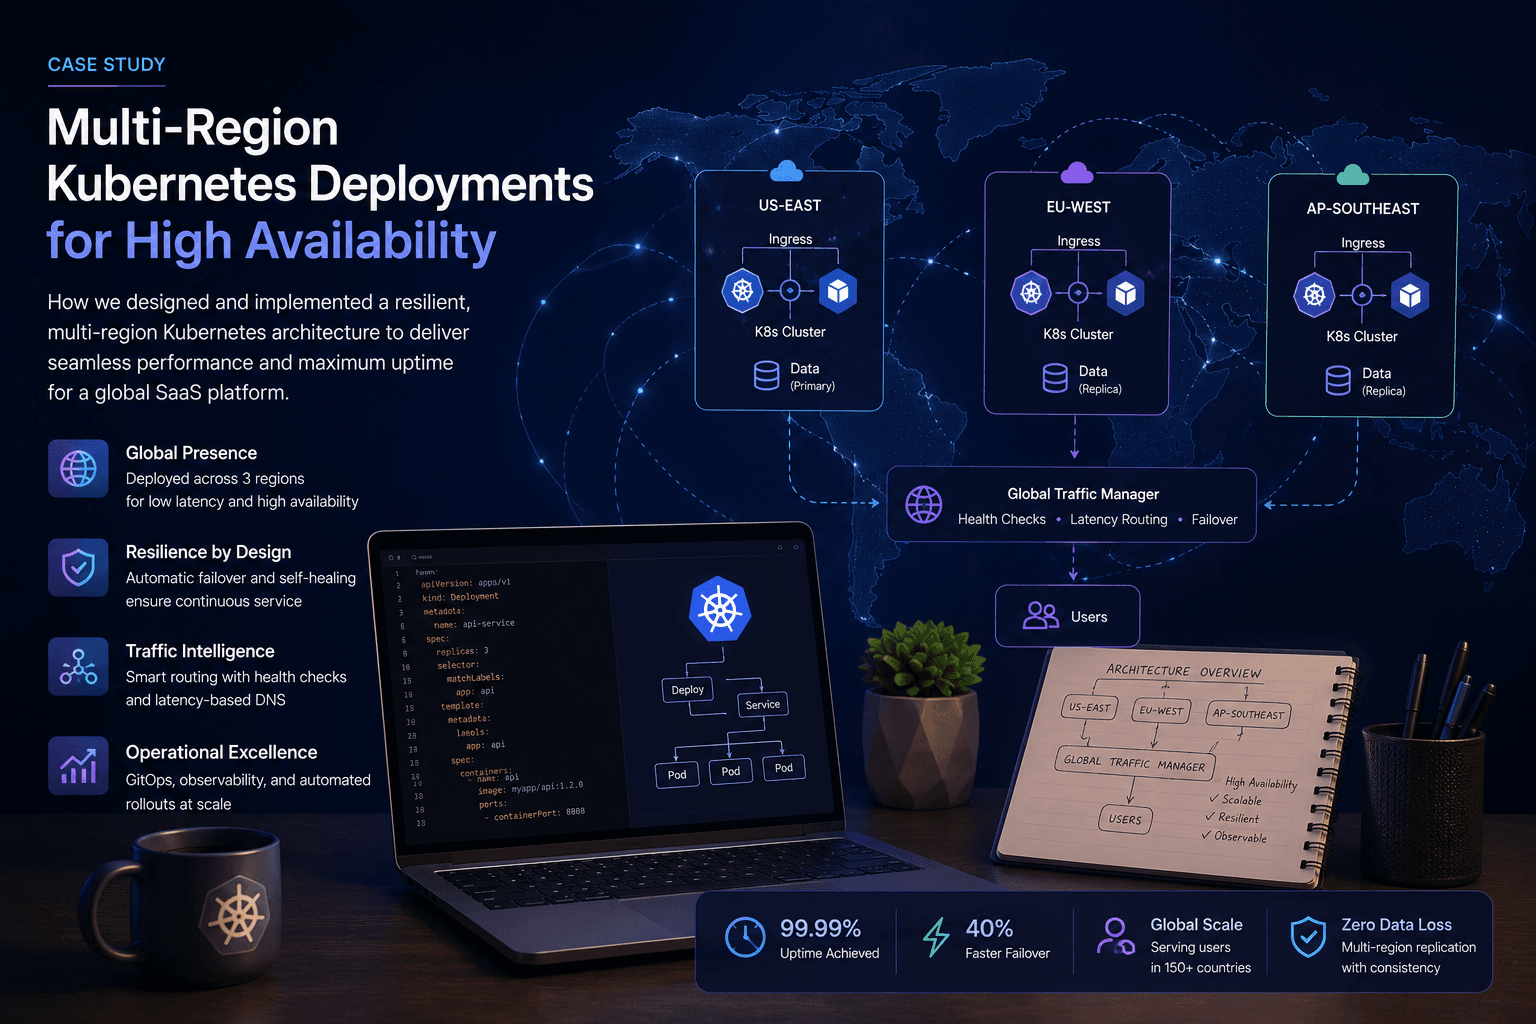Viewport: 1536px width, 1024px height.
Task: Select the cube icon in AP-SOUTHEAST cluster
Action: (1410, 295)
